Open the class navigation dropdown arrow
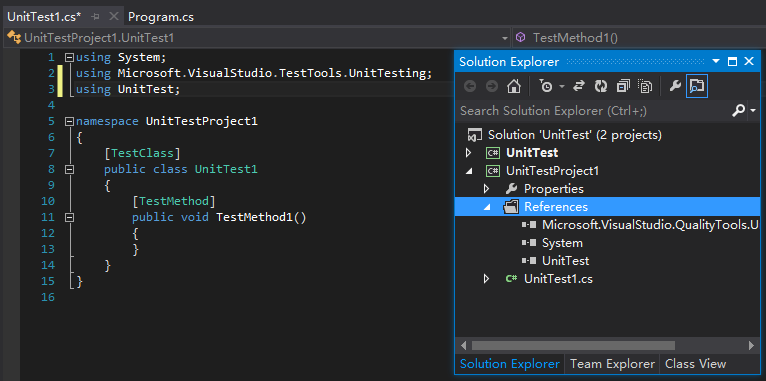The height and width of the screenshot is (381, 766). tap(505, 38)
